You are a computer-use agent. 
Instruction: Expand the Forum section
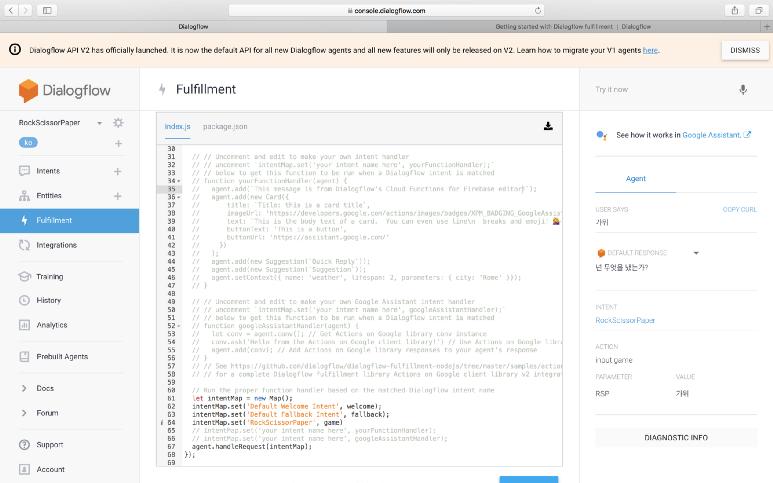[x=47, y=412]
